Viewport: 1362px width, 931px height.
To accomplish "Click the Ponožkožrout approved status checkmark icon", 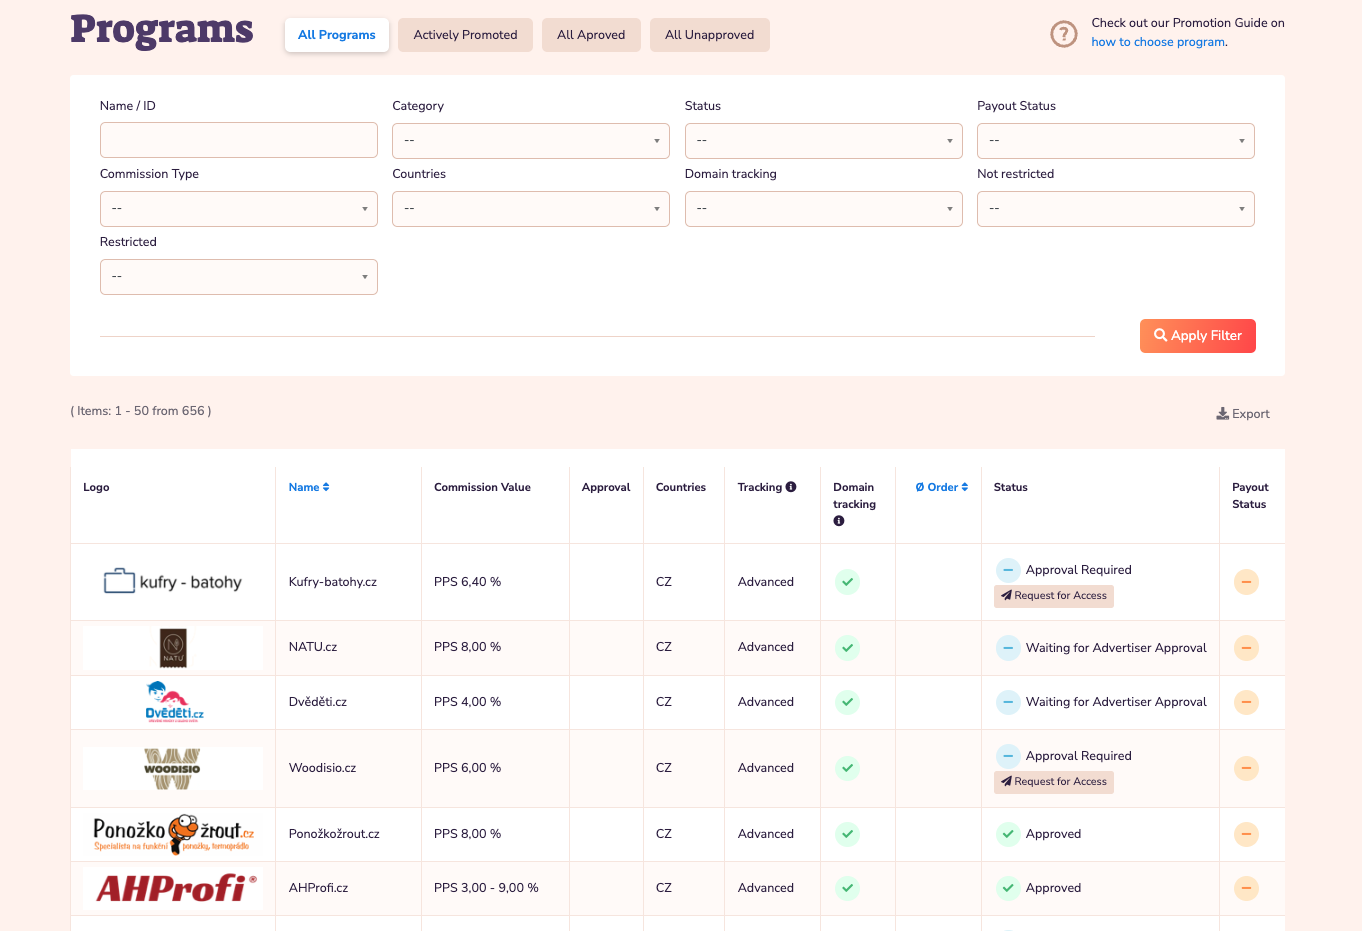I will tap(1008, 834).
